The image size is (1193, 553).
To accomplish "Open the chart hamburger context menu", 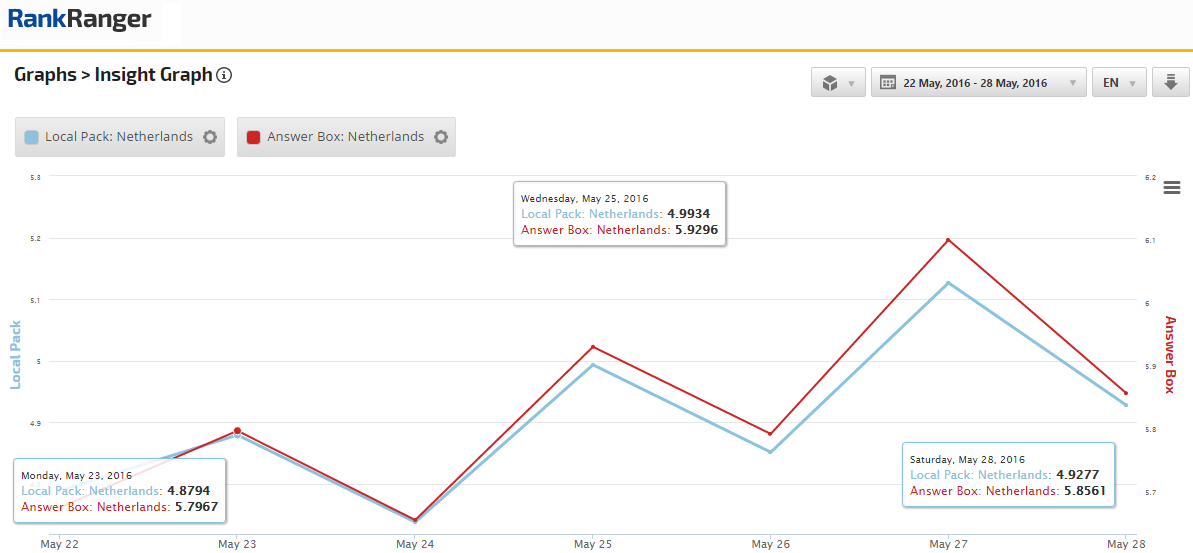I will [1172, 188].
